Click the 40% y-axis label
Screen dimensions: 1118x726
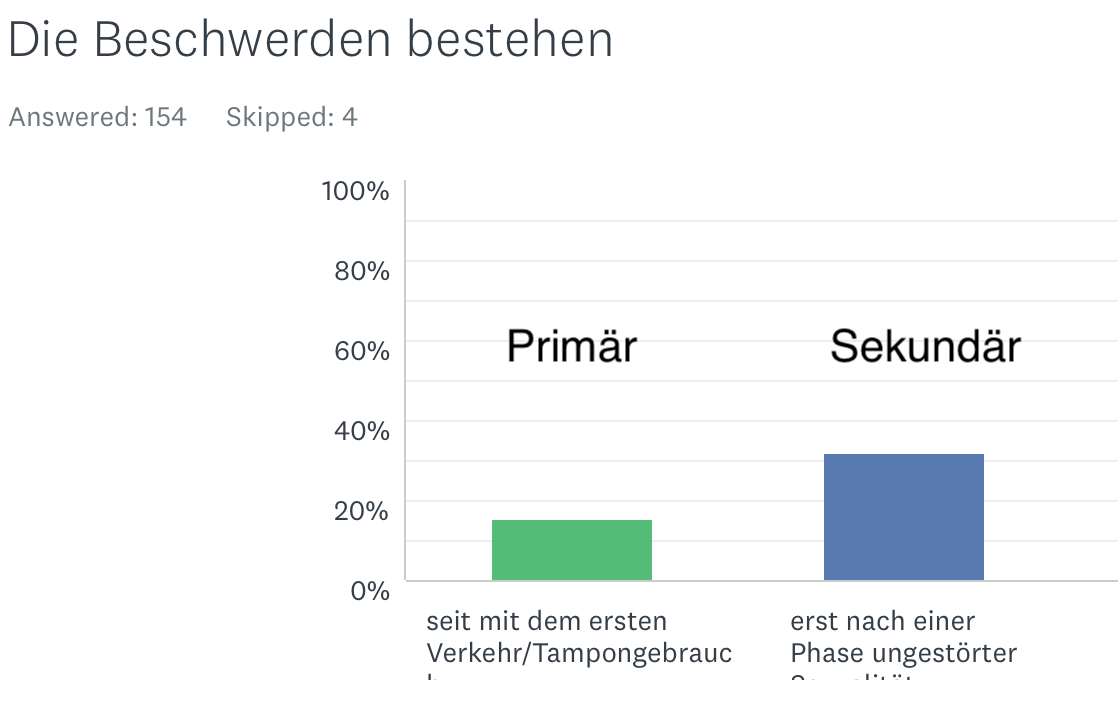pos(361,431)
